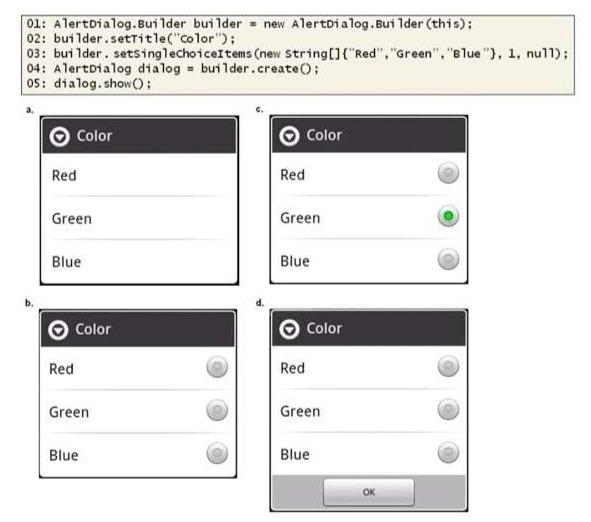591x522 pixels.
Task: Click the OK button in dialog d
Action: coord(369,492)
